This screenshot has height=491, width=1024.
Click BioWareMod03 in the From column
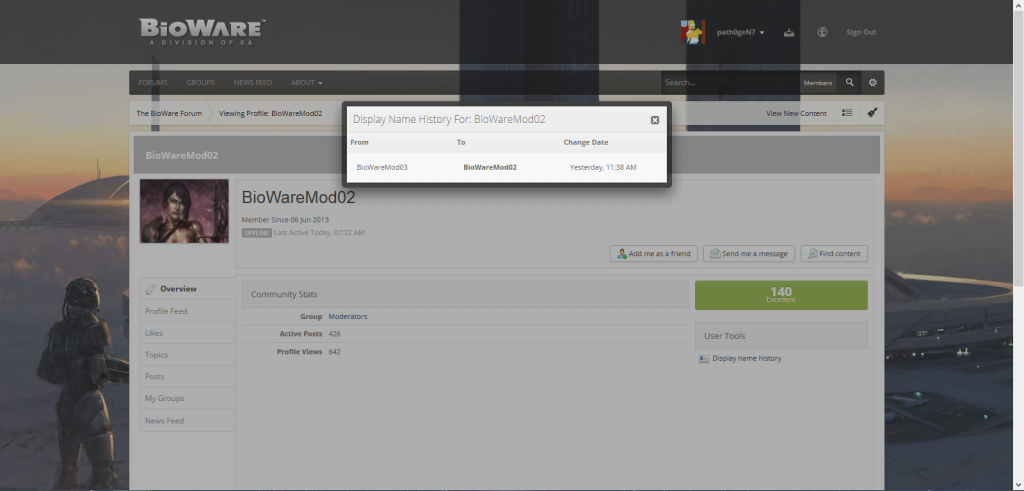tap(382, 168)
